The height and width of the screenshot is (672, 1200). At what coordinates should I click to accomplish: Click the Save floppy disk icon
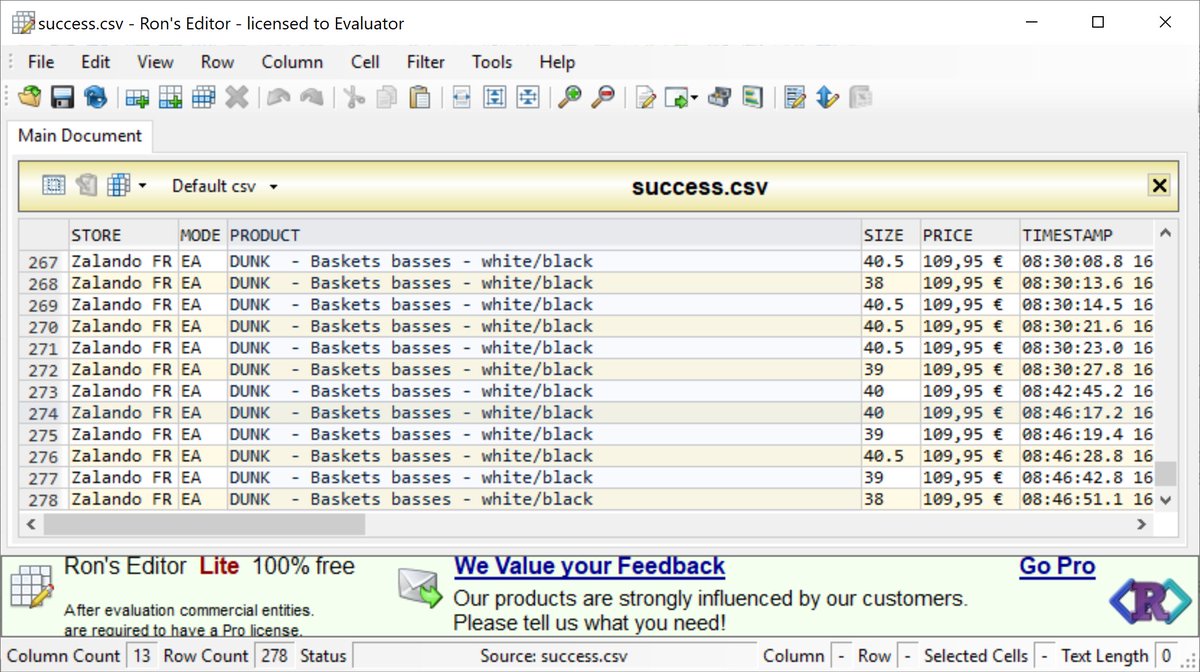(x=63, y=97)
